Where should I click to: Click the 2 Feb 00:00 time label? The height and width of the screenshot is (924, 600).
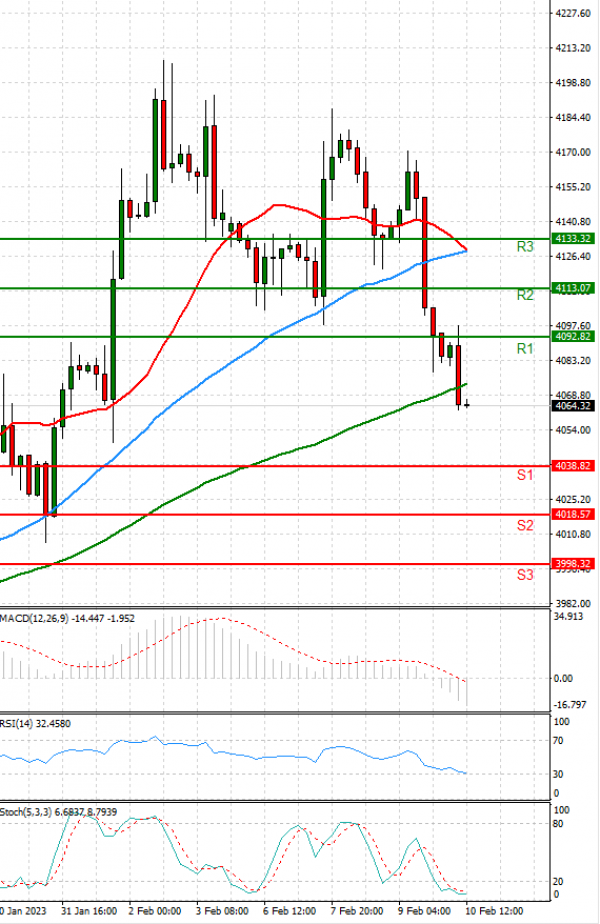click(154, 911)
